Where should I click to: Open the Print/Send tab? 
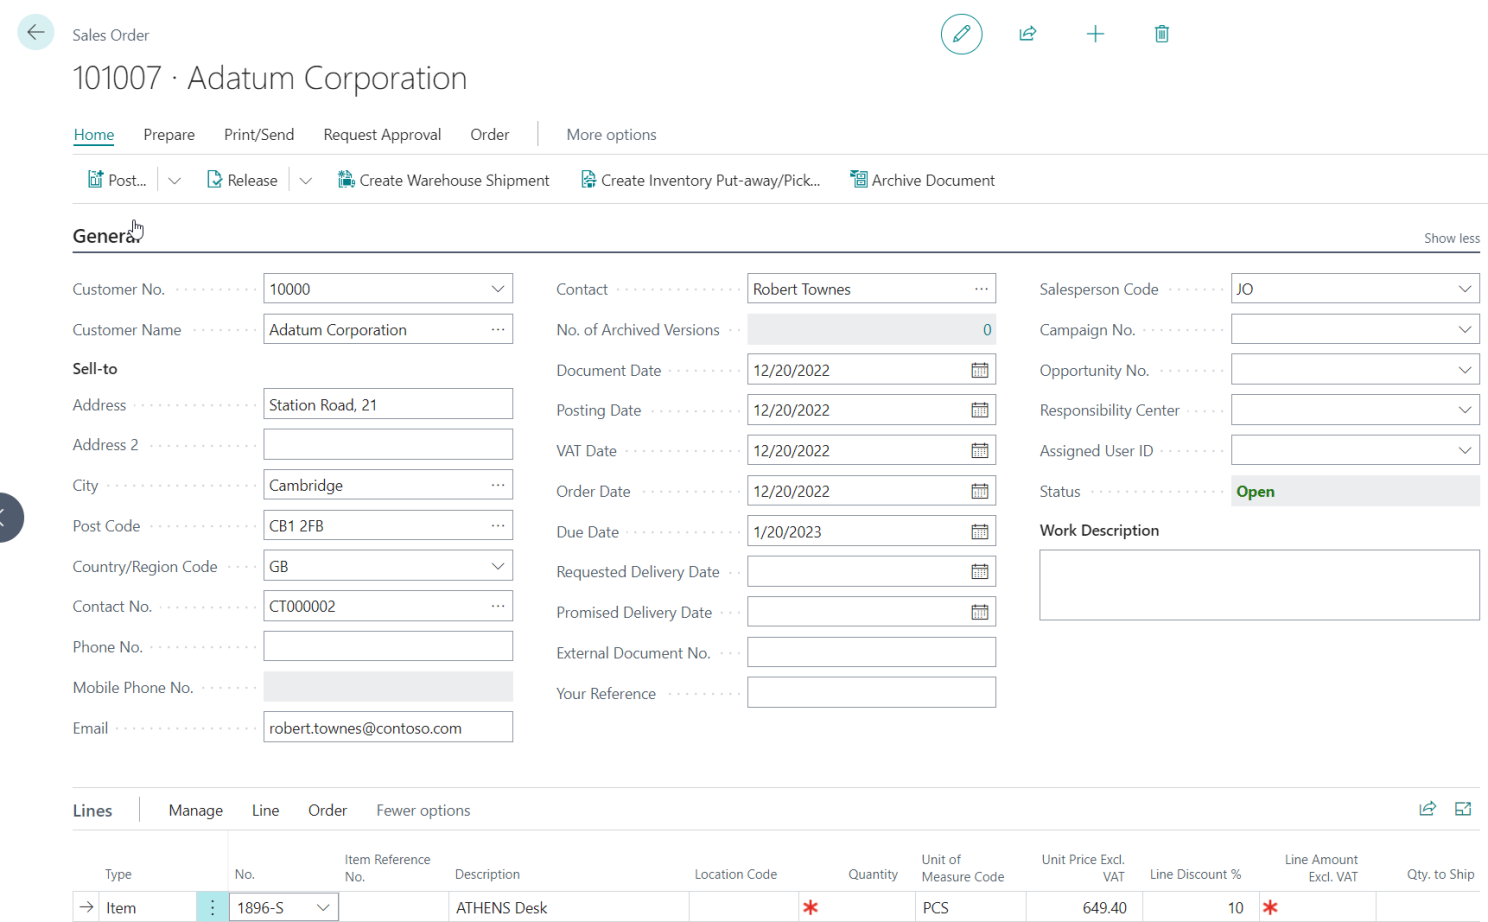tap(259, 135)
